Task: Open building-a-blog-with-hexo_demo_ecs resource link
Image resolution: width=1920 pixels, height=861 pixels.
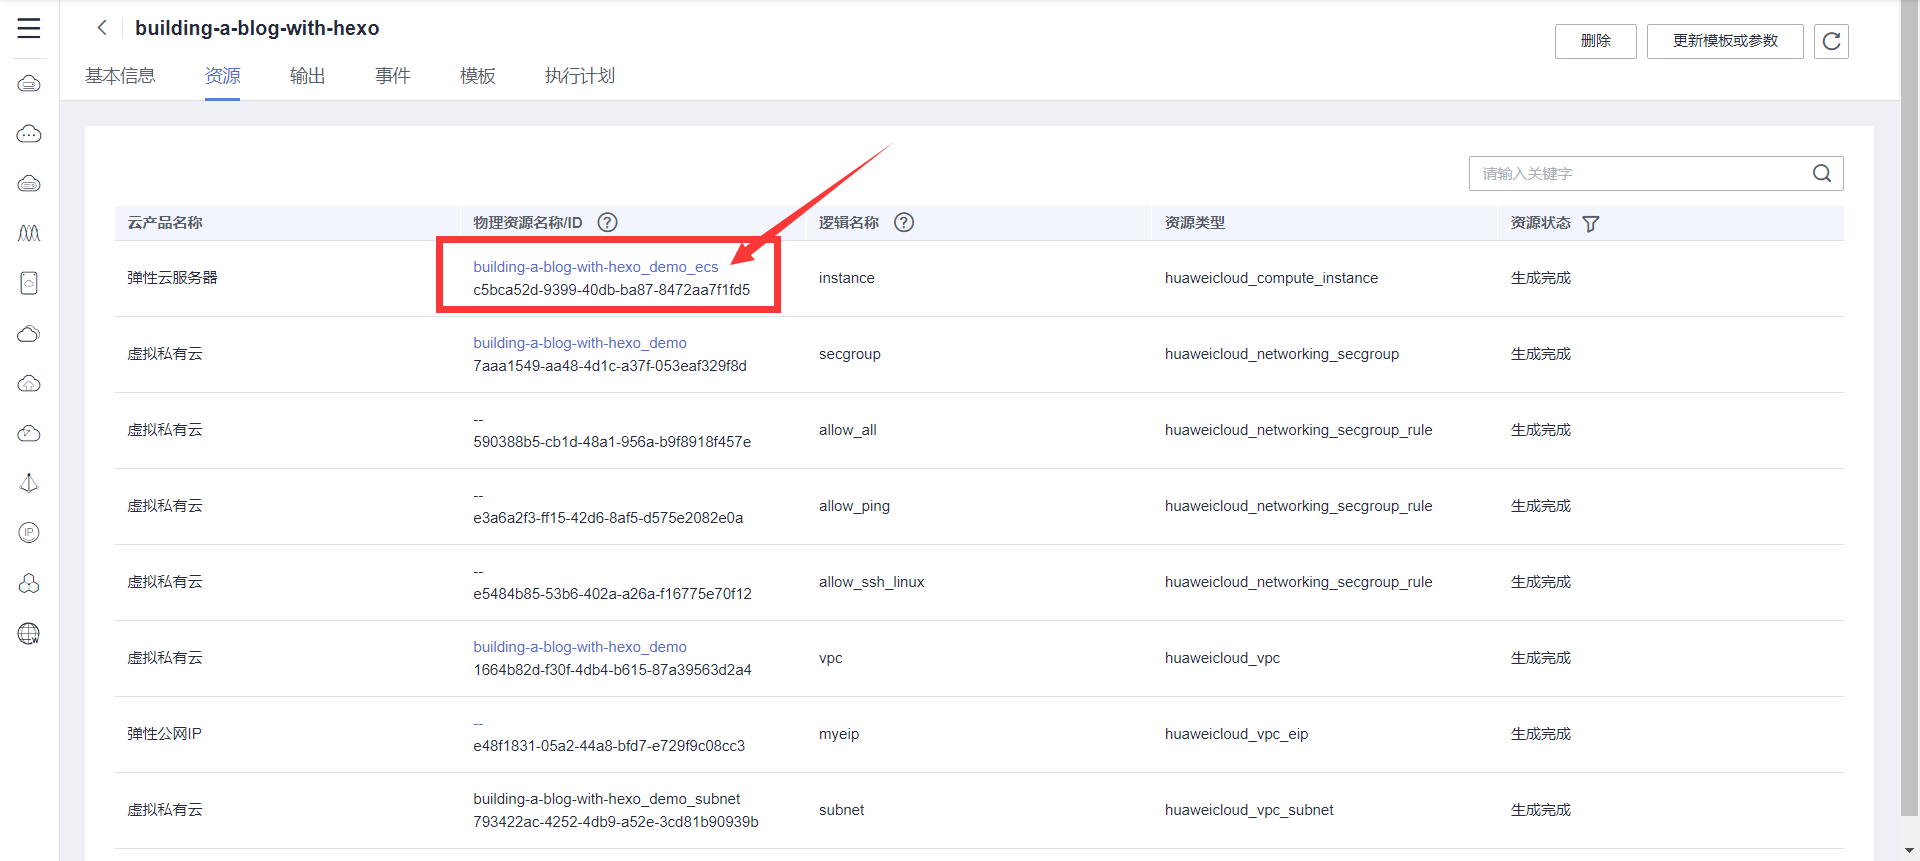Action: click(595, 267)
